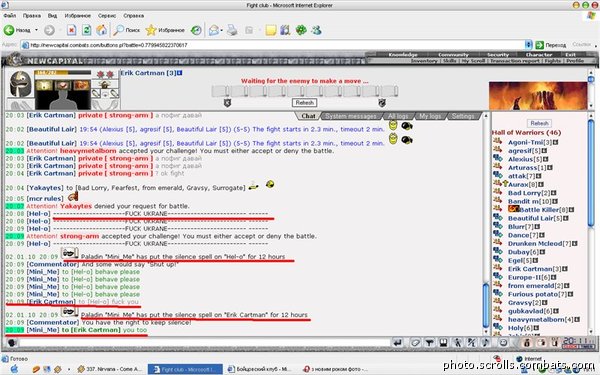
Task: Open the Settings tab
Action: 463,116
